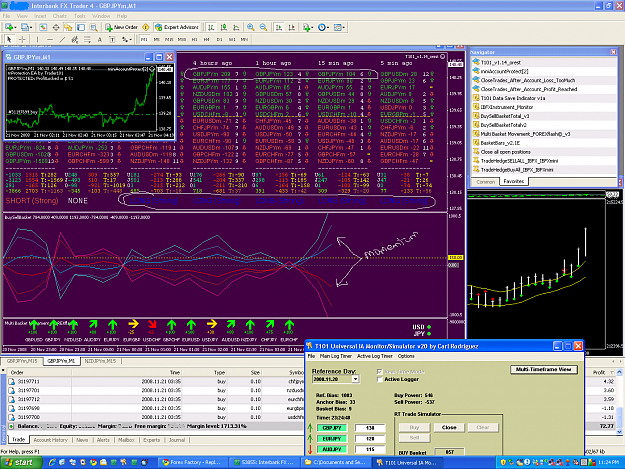The image size is (625, 469).
Task: Switch to the Journal terminal tab
Action: [x=177, y=440]
